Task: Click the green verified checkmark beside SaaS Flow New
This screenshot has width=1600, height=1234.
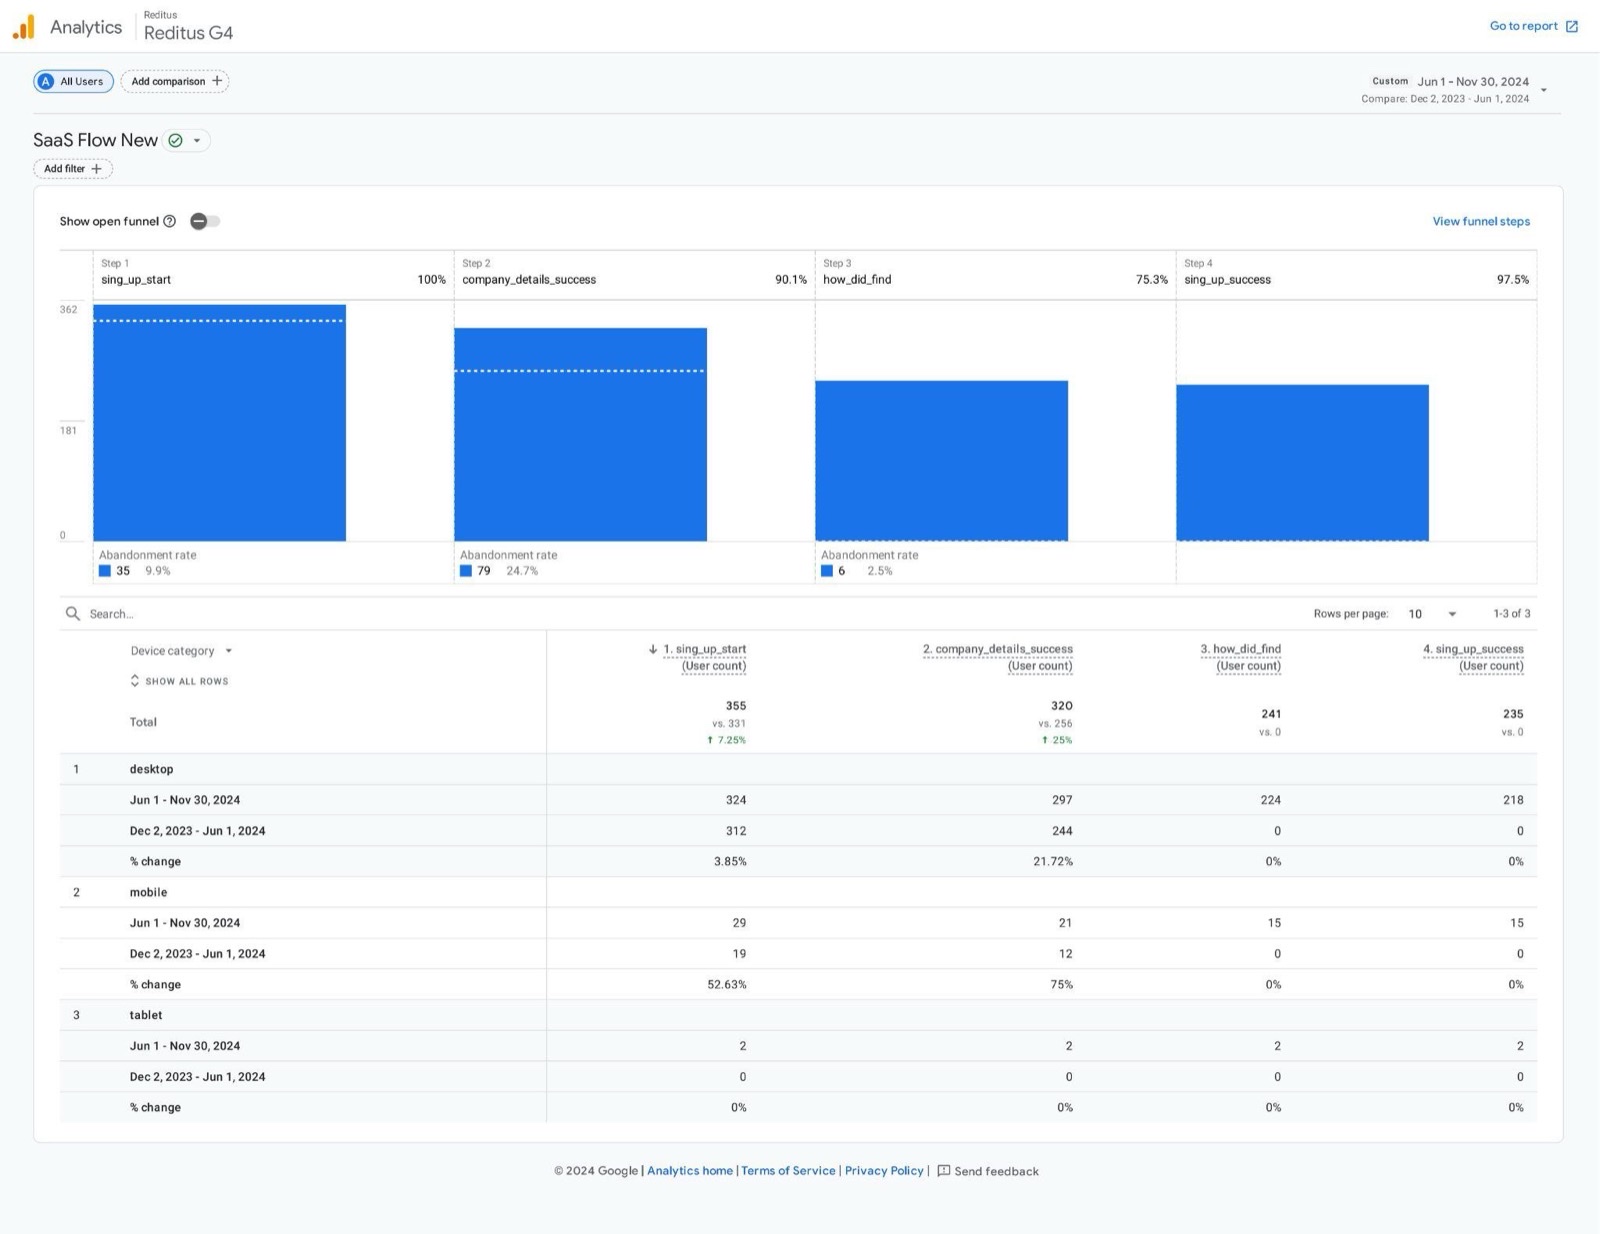Action: (x=176, y=140)
